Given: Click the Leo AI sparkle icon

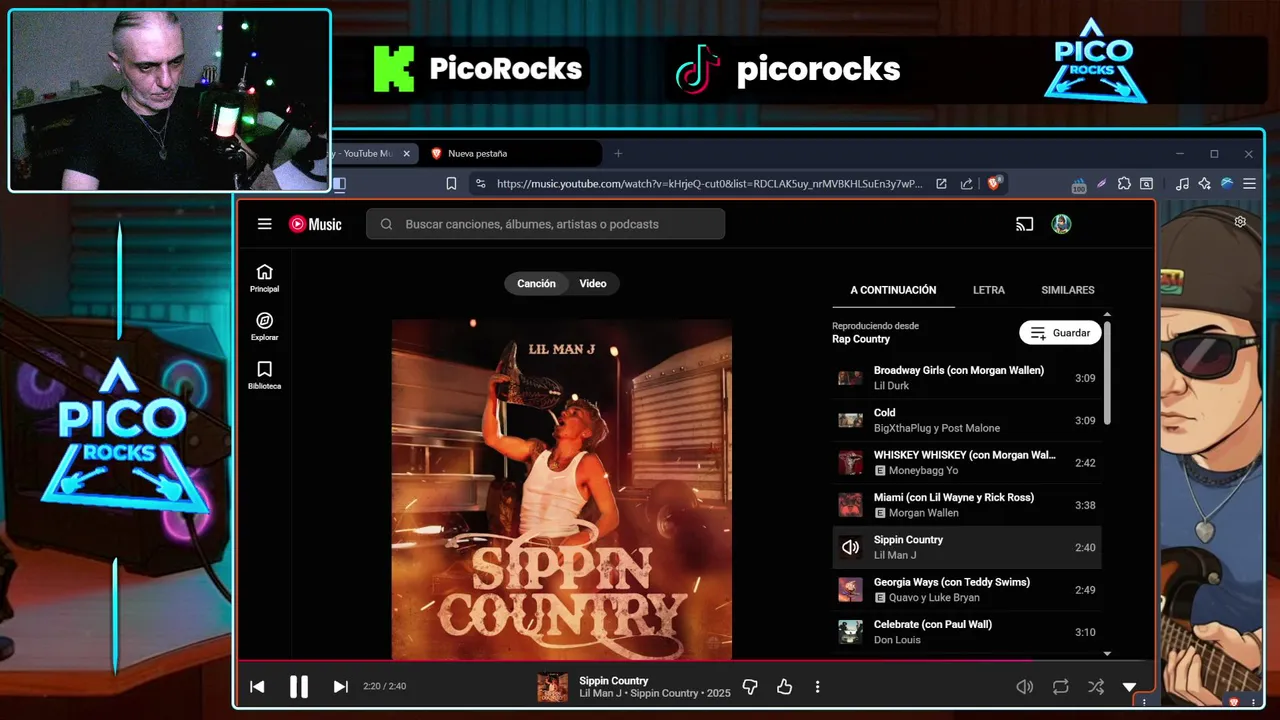Looking at the screenshot, I should [x=1204, y=184].
